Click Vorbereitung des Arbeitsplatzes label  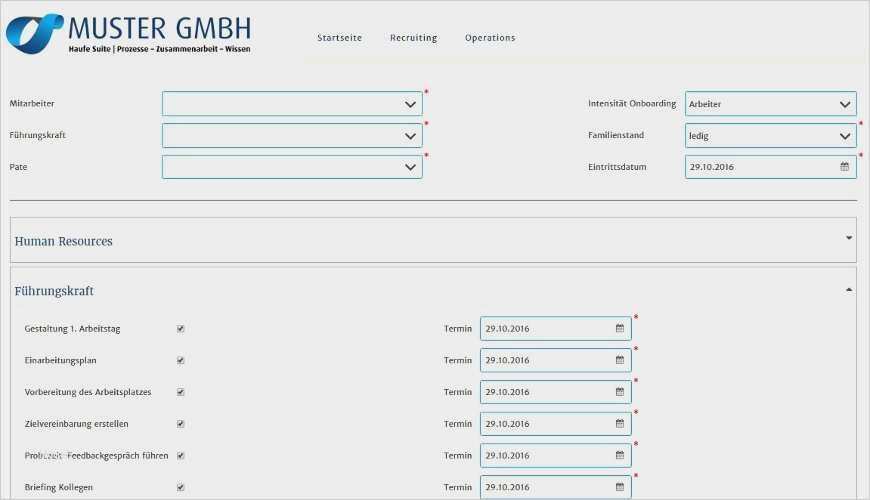(x=88, y=392)
